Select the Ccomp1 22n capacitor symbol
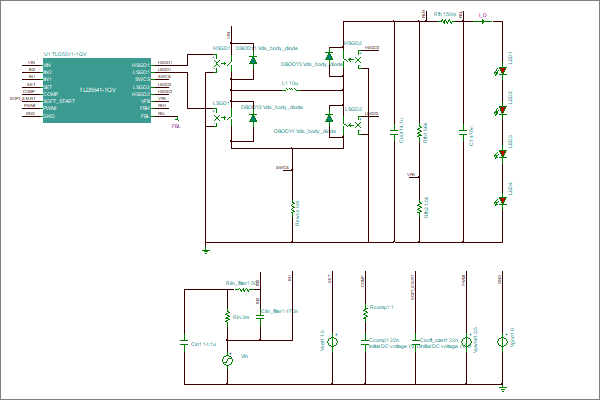 (x=365, y=342)
